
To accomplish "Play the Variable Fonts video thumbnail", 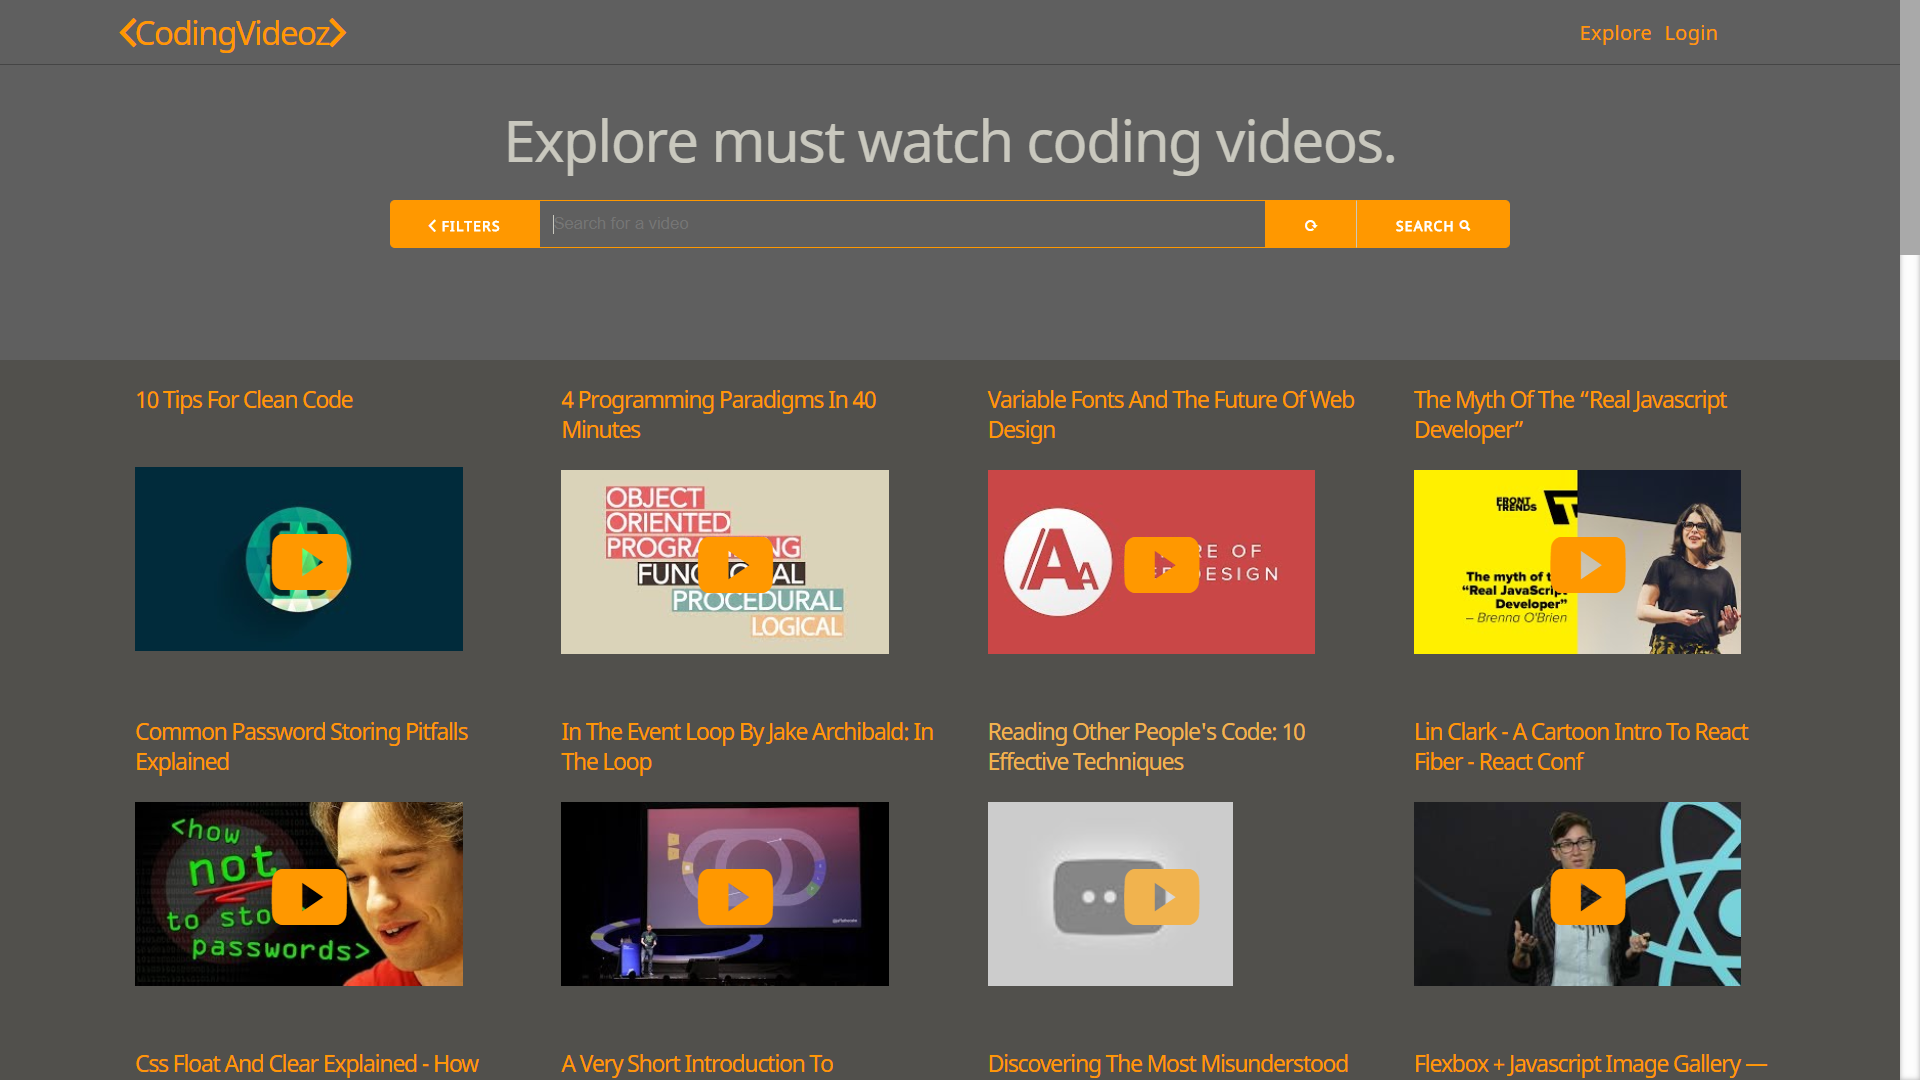I will pyautogui.click(x=1161, y=565).
